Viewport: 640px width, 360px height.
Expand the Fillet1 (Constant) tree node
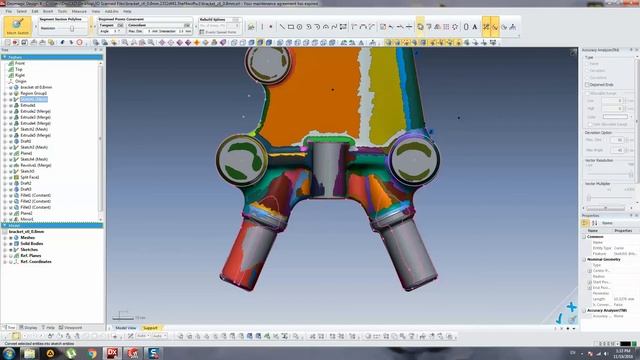[5, 196]
